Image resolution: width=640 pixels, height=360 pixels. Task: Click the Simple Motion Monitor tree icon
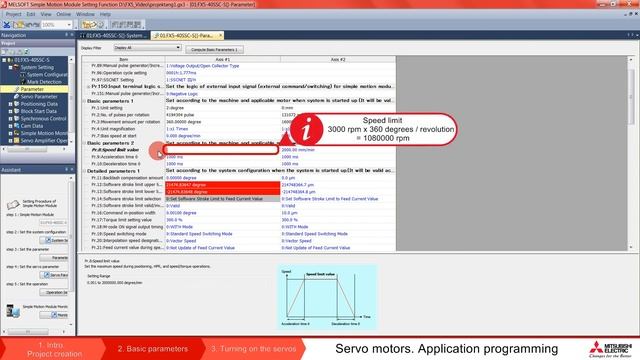(16, 133)
